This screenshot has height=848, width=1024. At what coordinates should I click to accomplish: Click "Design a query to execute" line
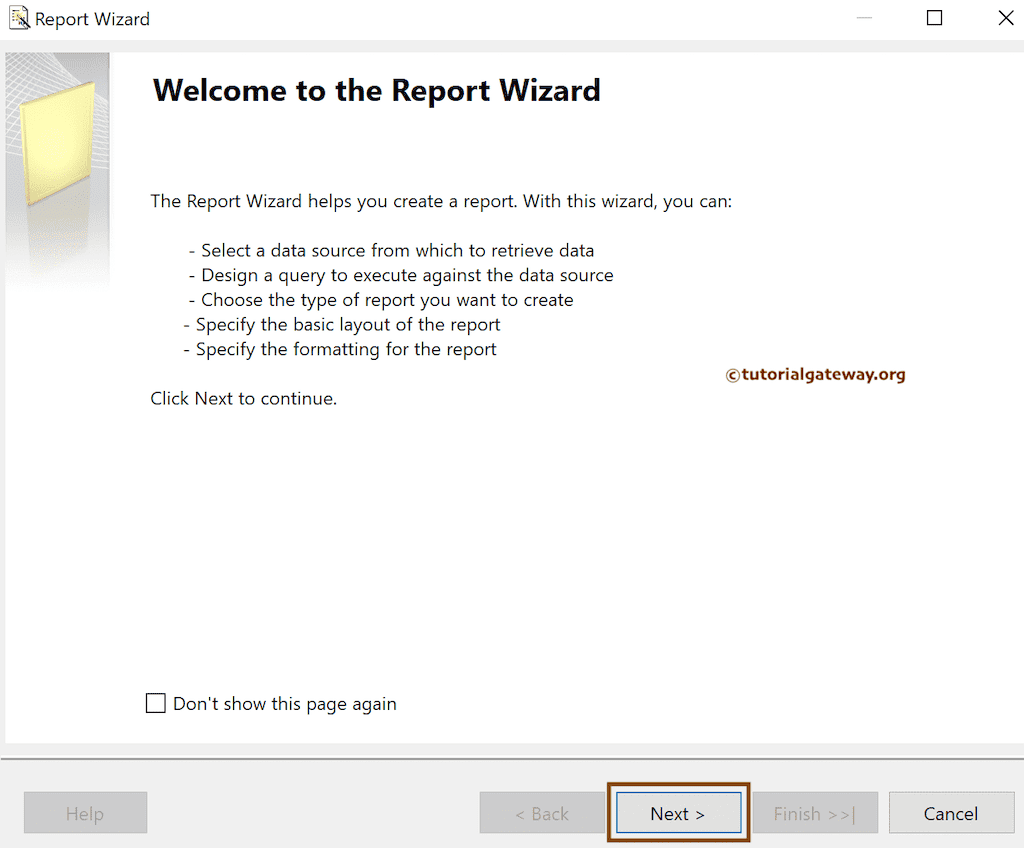click(401, 275)
